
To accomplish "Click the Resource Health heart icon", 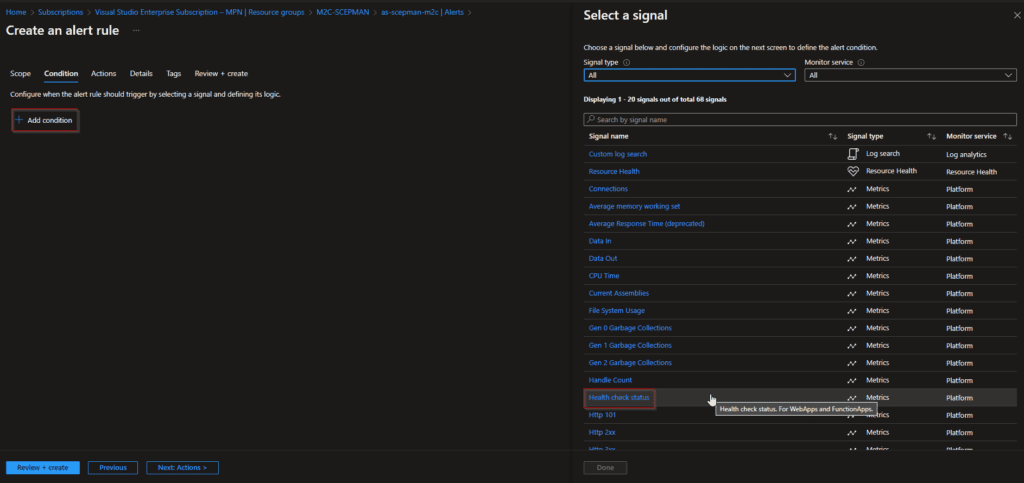I will click(853, 171).
